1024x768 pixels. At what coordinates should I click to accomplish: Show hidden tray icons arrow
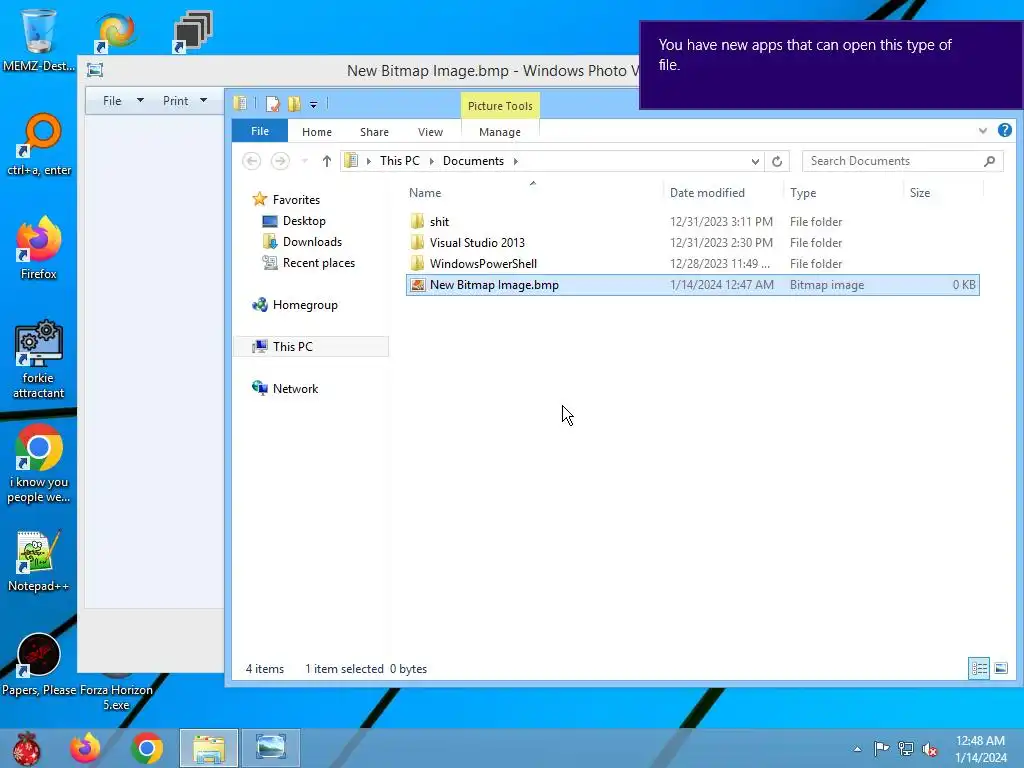click(x=857, y=749)
